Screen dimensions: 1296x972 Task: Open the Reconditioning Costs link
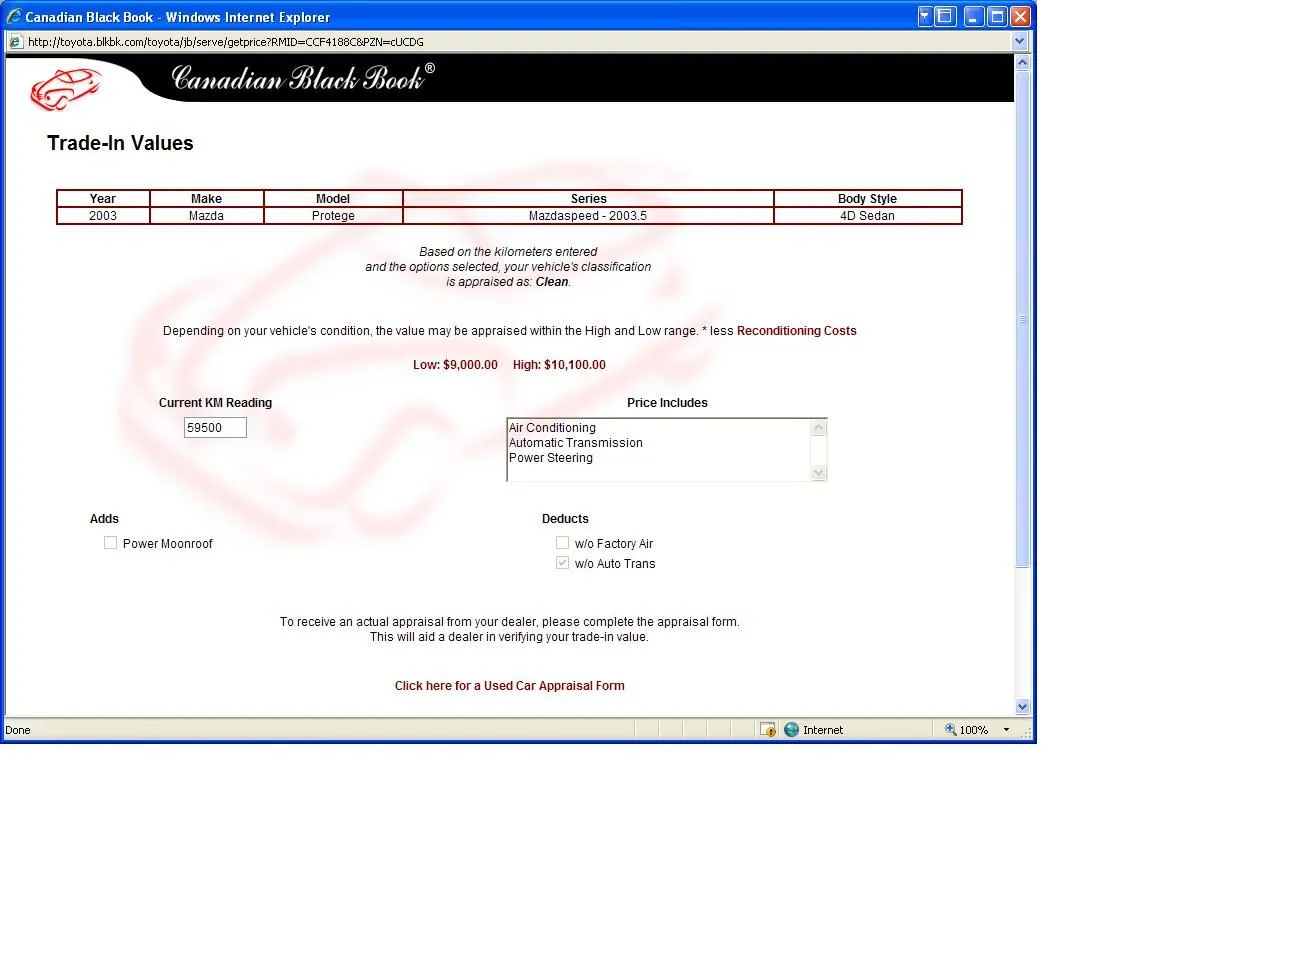coord(796,331)
